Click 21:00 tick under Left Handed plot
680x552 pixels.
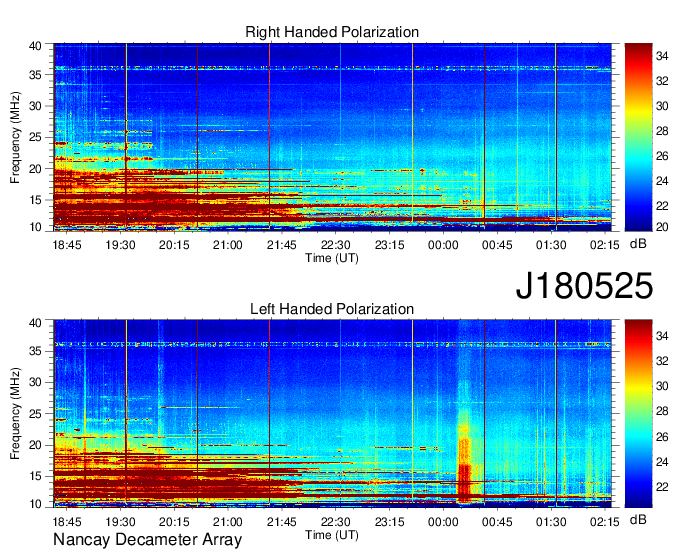[228, 522]
